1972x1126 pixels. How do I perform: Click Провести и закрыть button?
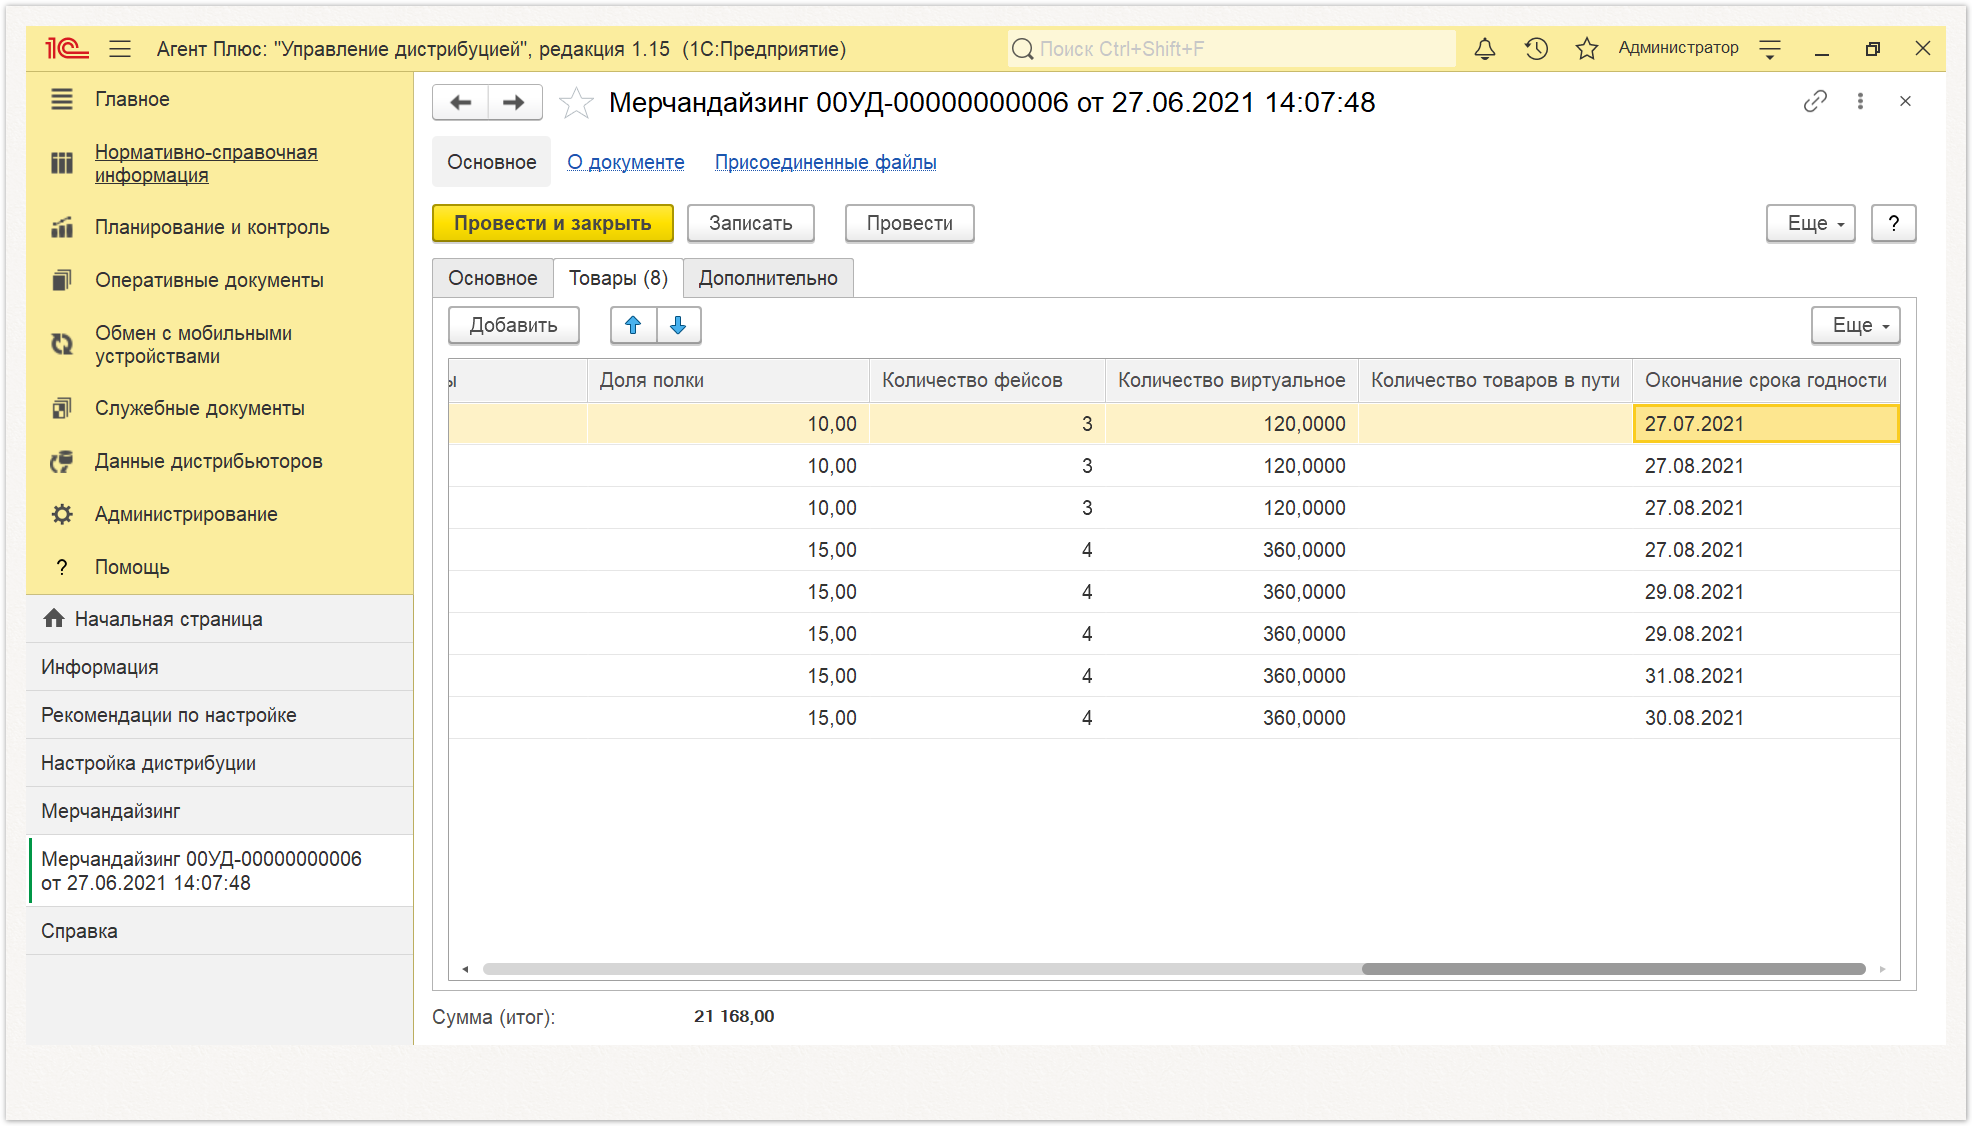(553, 224)
